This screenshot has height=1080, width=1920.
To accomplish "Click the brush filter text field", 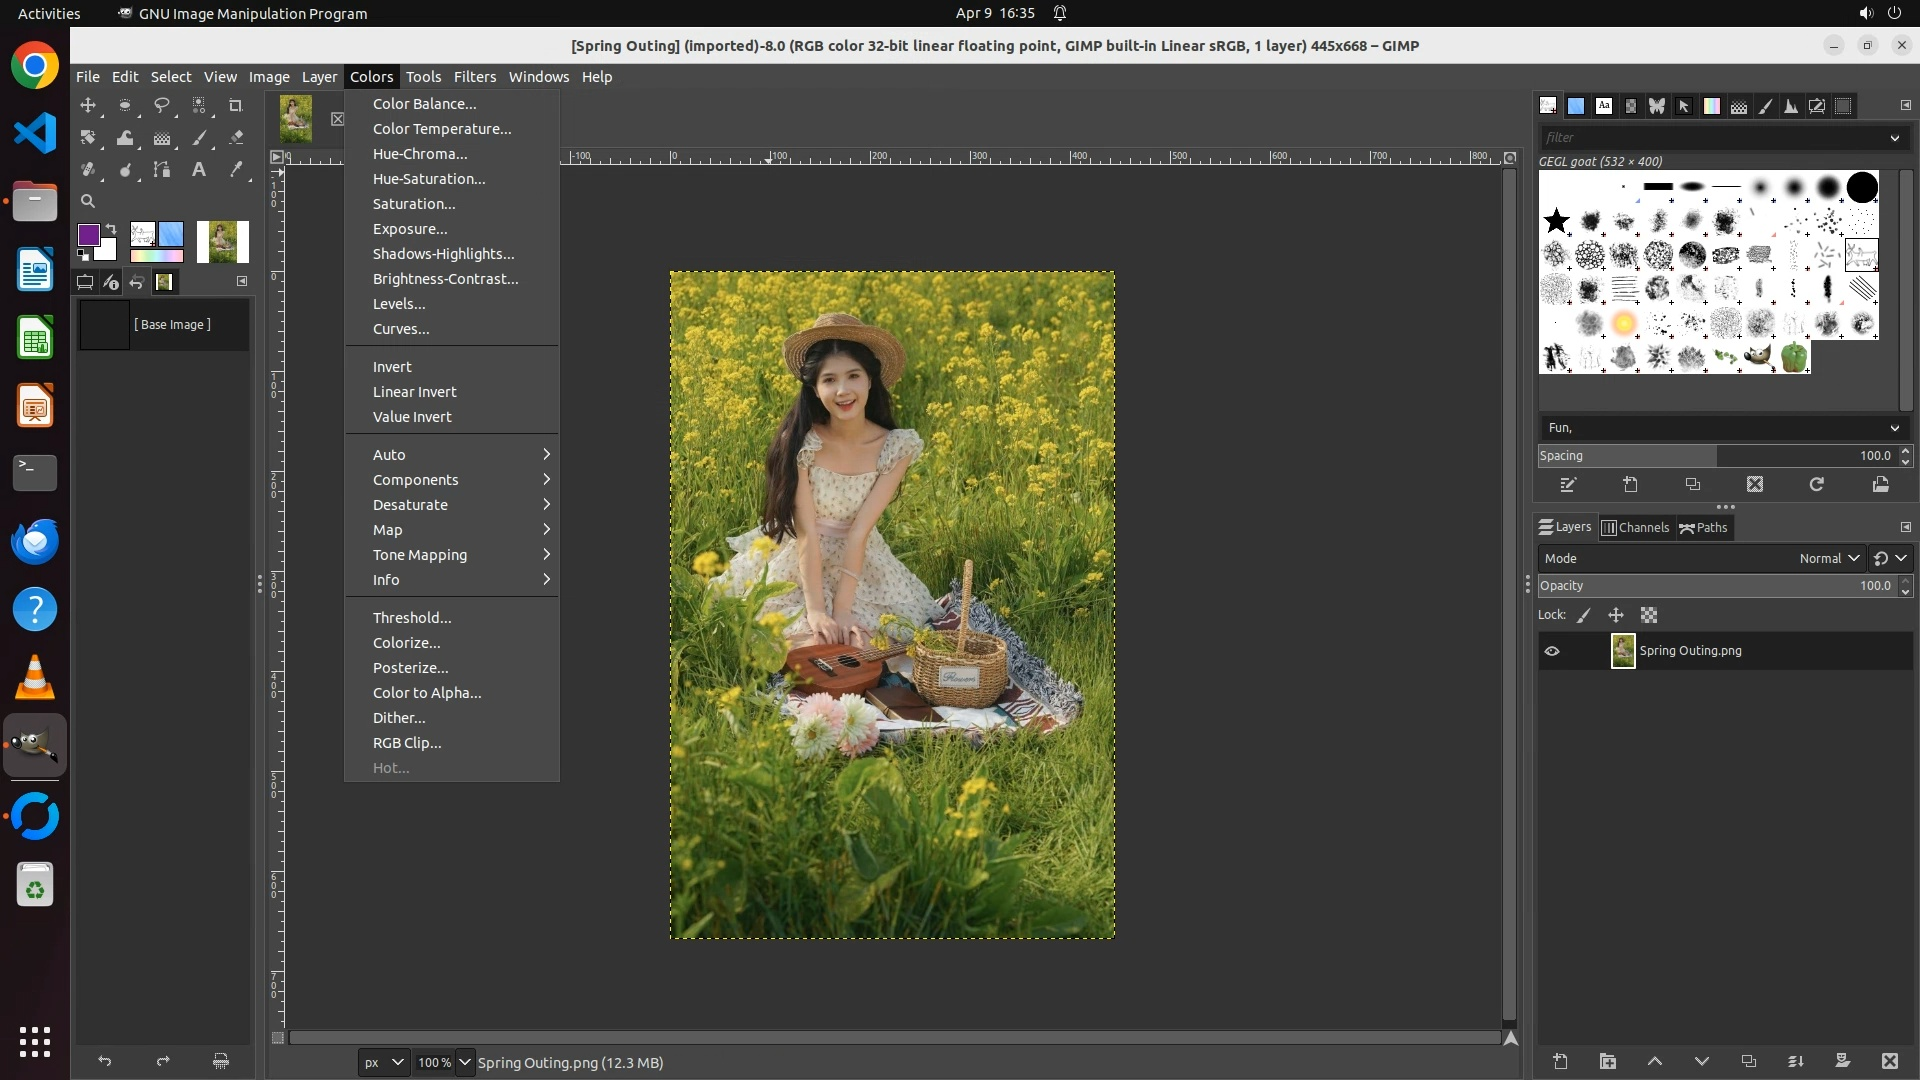I will 1712,138.
